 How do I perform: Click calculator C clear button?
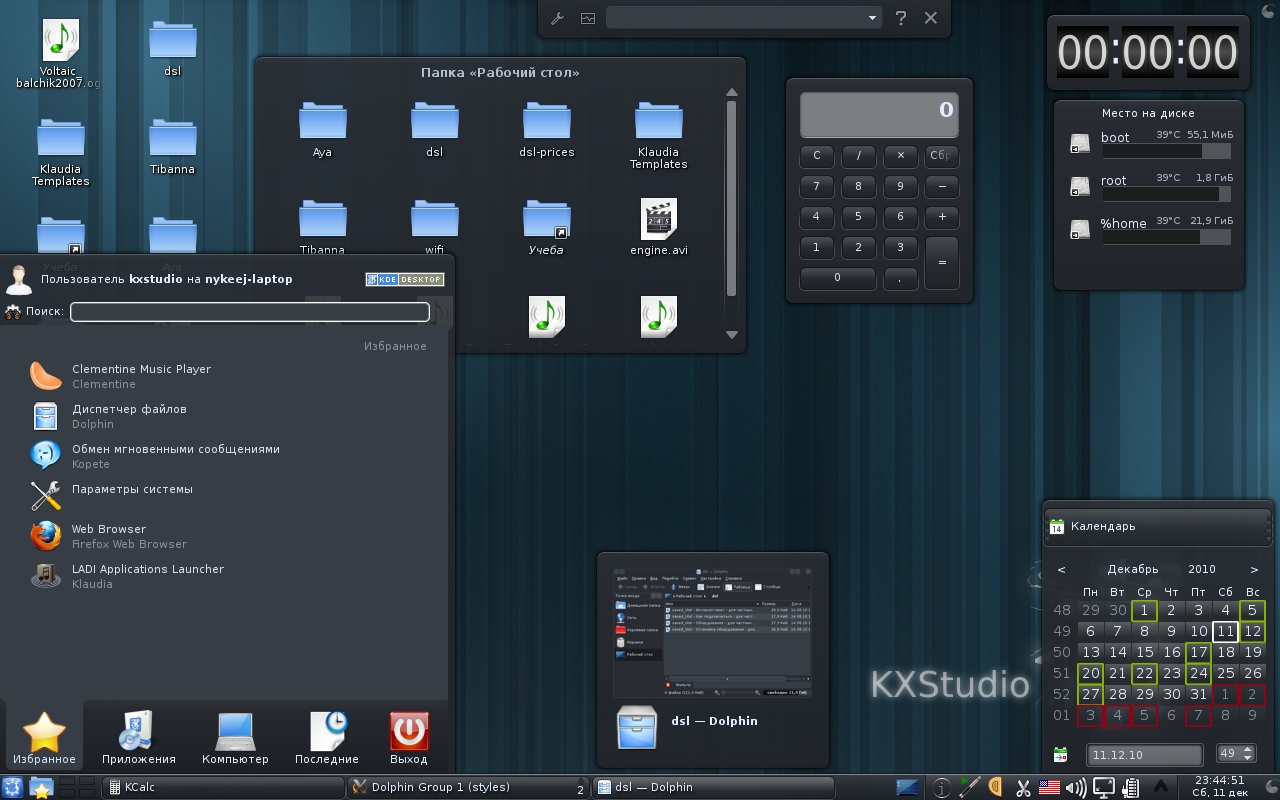pos(817,156)
